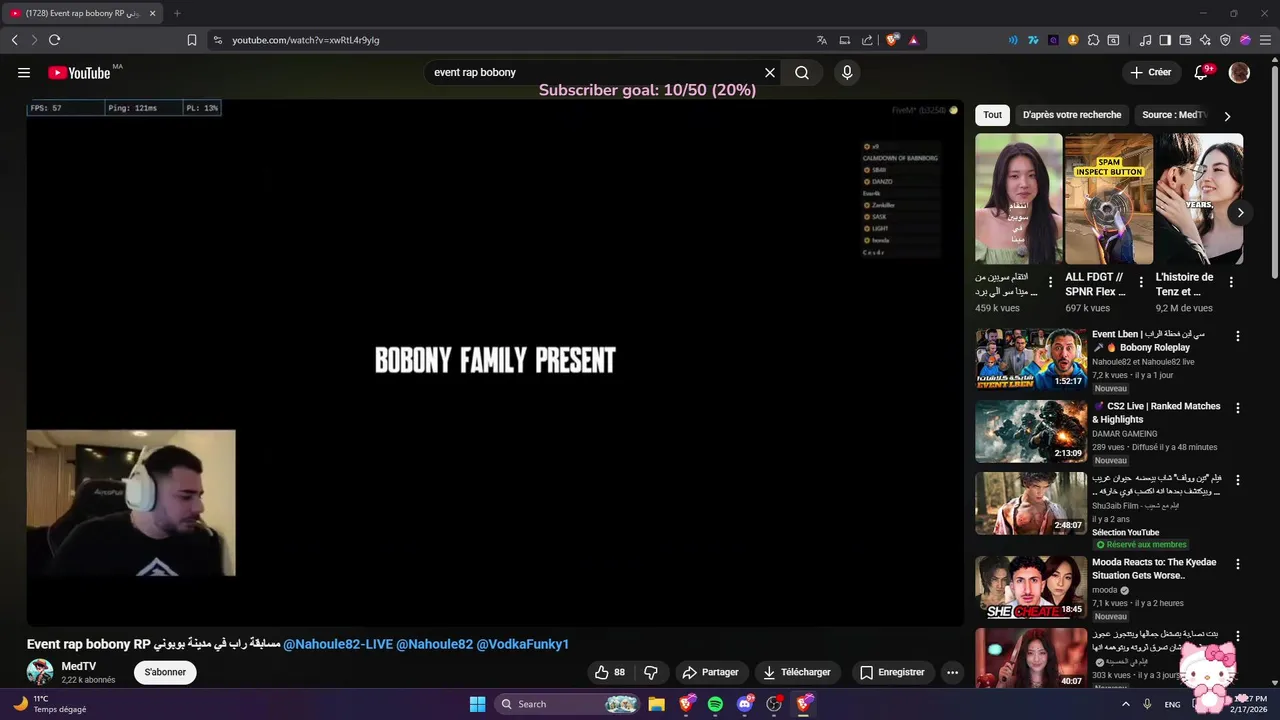Open YouTube notifications bell
The height and width of the screenshot is (720, 1280).
(1202, 72)
